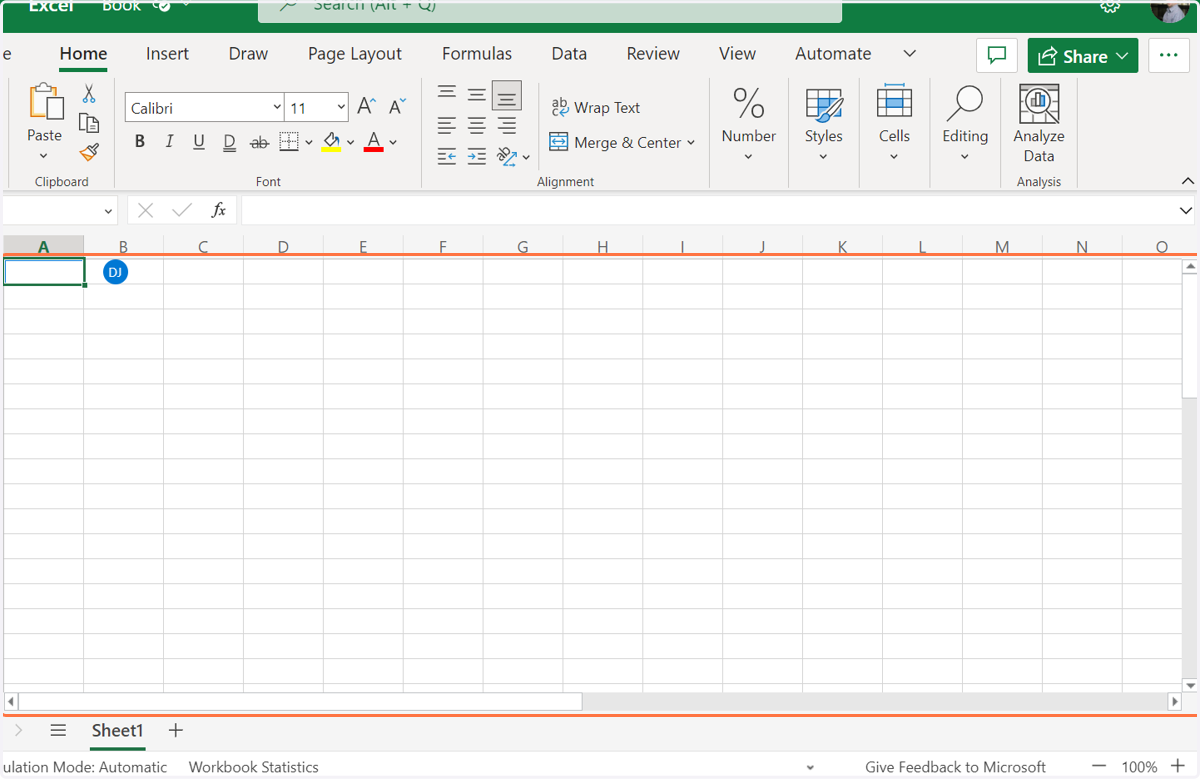Click the Insert Function fx icon

coord(219,210)
